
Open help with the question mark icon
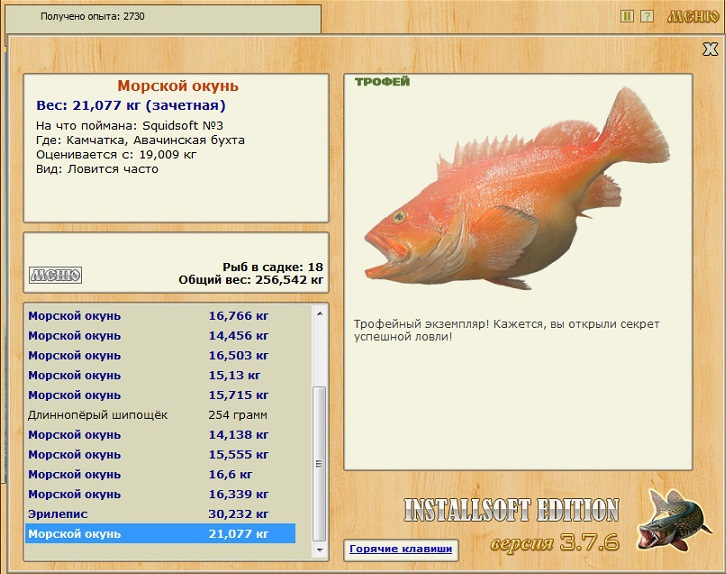pyautogui.click(x=647, y=17)
